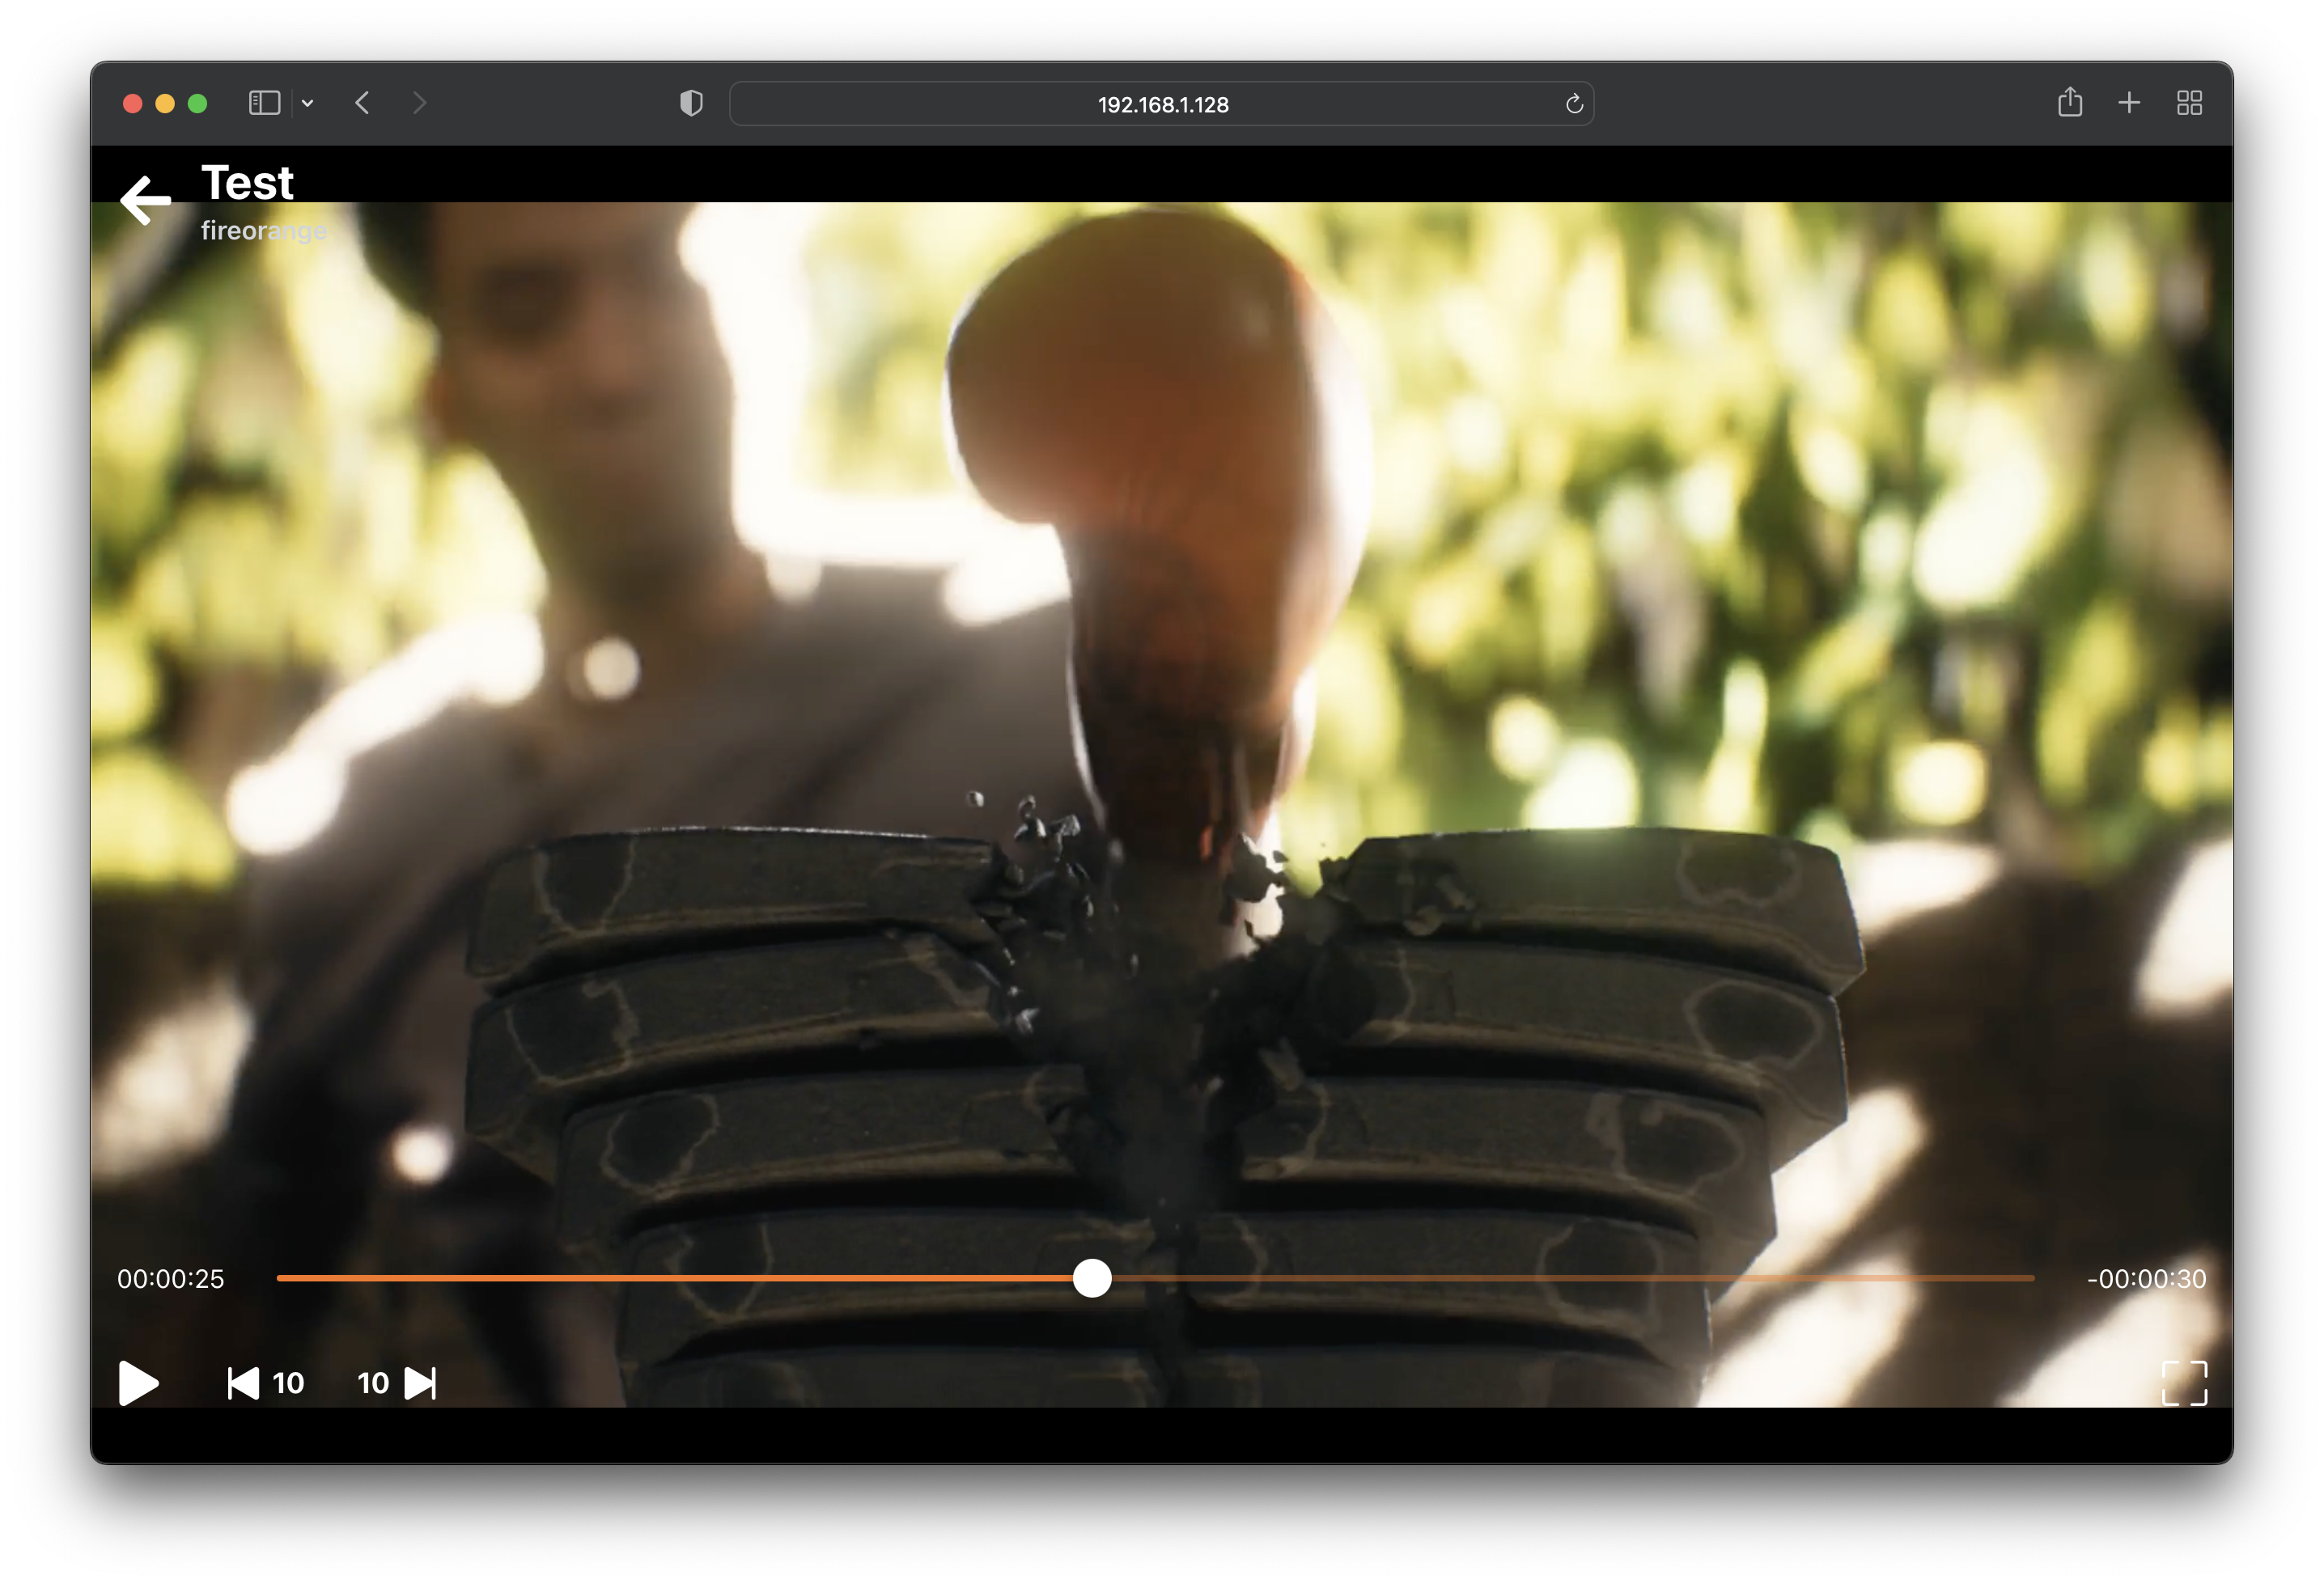
Task: Click the elapsed time 00:00:25
Action: tap(171, 1278)
